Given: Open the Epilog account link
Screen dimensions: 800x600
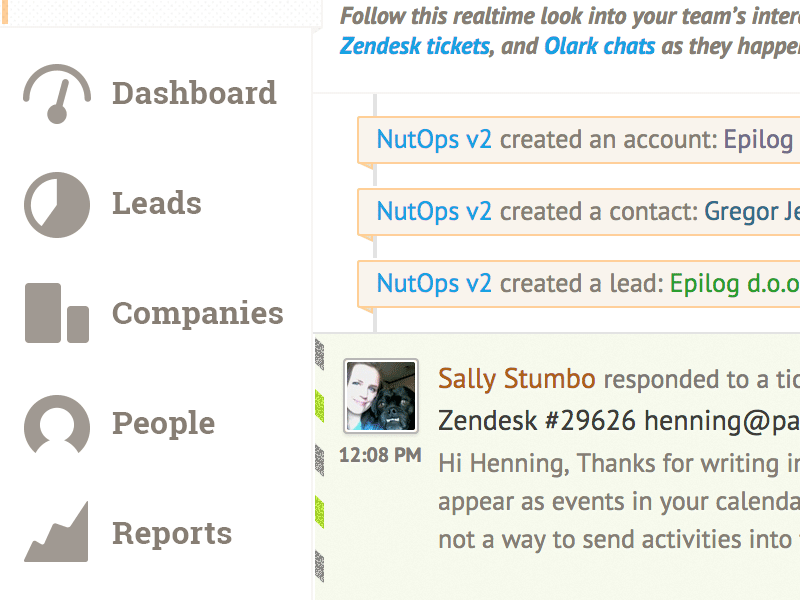Looking at the screenshot, I should tap(759, 140).
